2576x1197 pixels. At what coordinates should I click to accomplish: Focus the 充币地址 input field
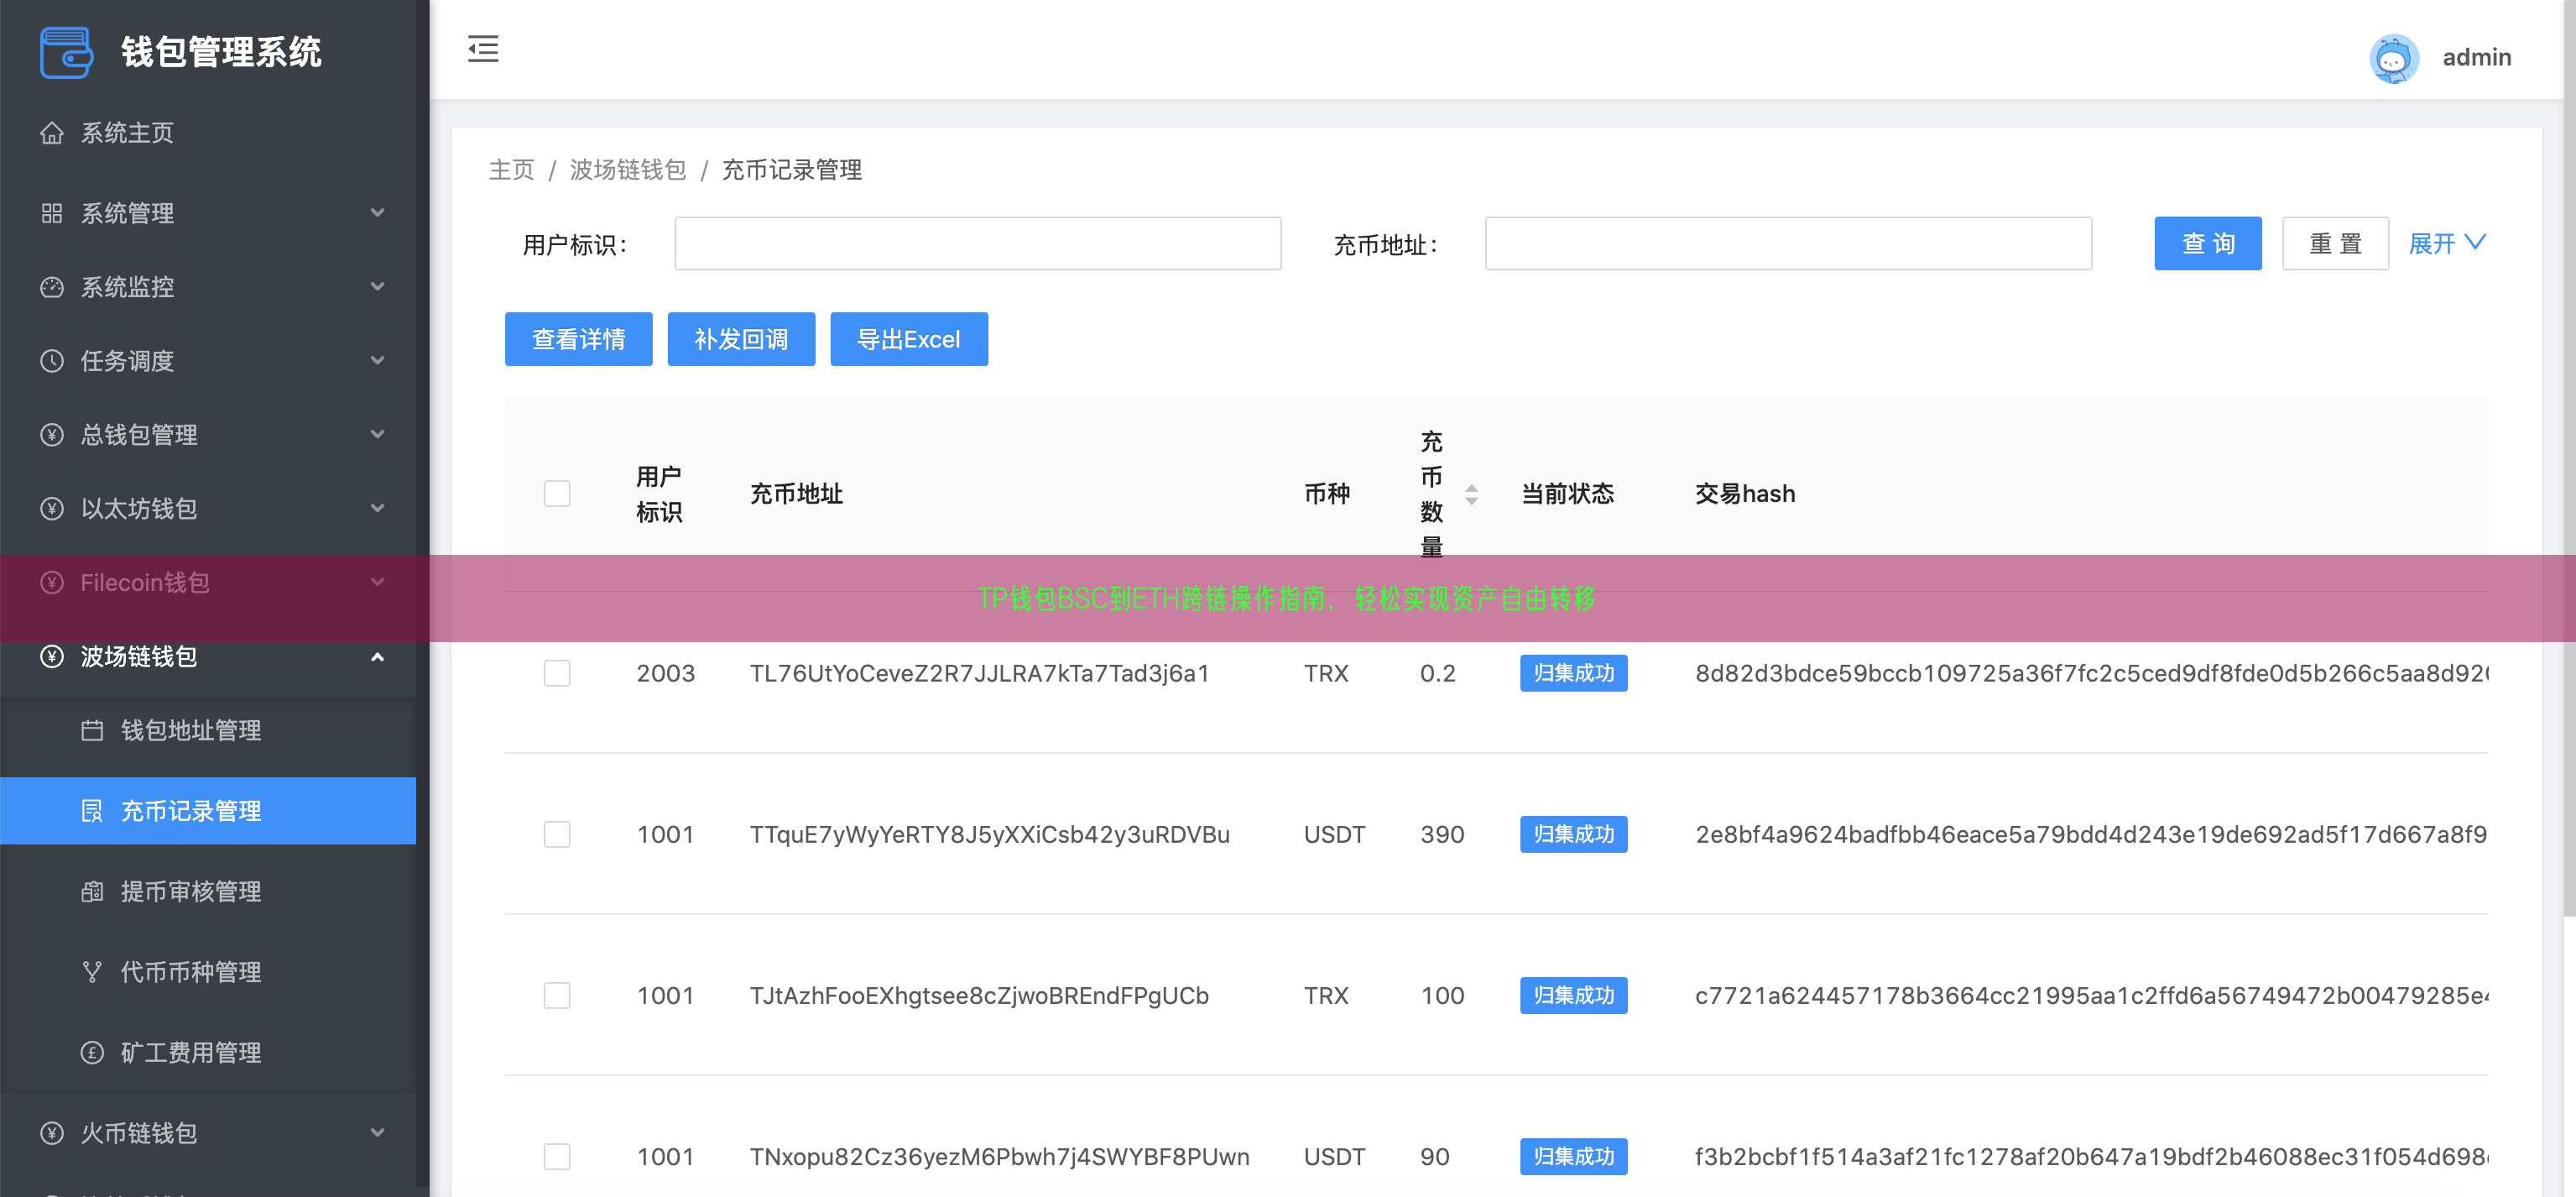(x=1788, y=243)
